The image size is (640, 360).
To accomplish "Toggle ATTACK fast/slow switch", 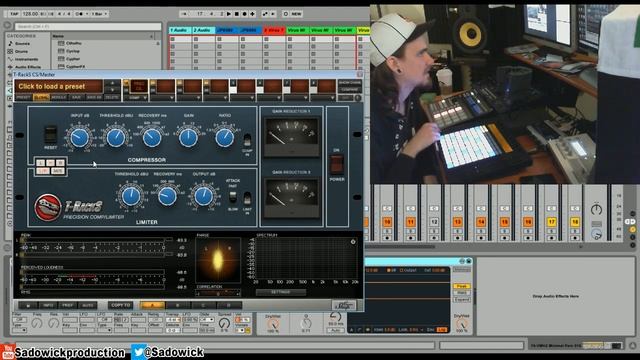I will tap(233, 197).
